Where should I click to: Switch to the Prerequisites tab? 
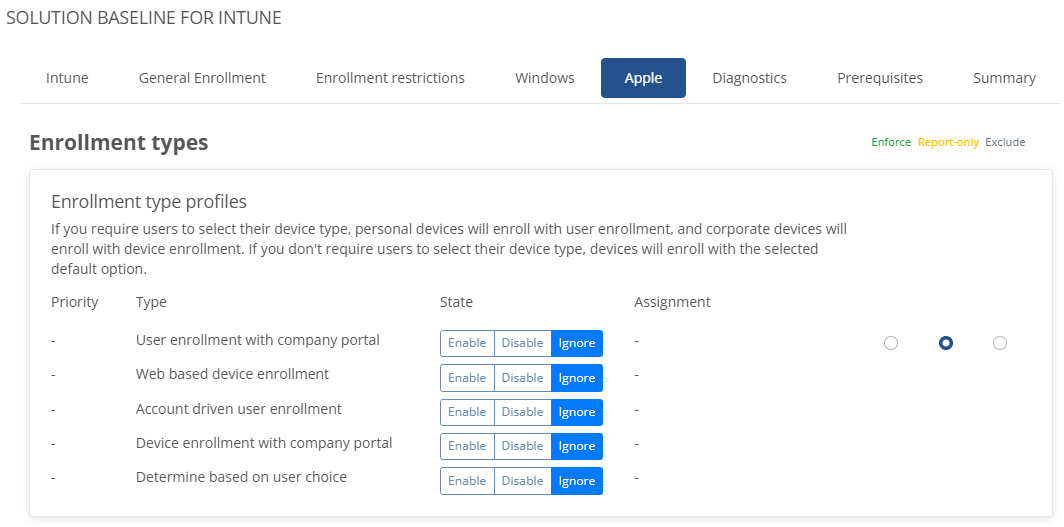pos(880,78)
